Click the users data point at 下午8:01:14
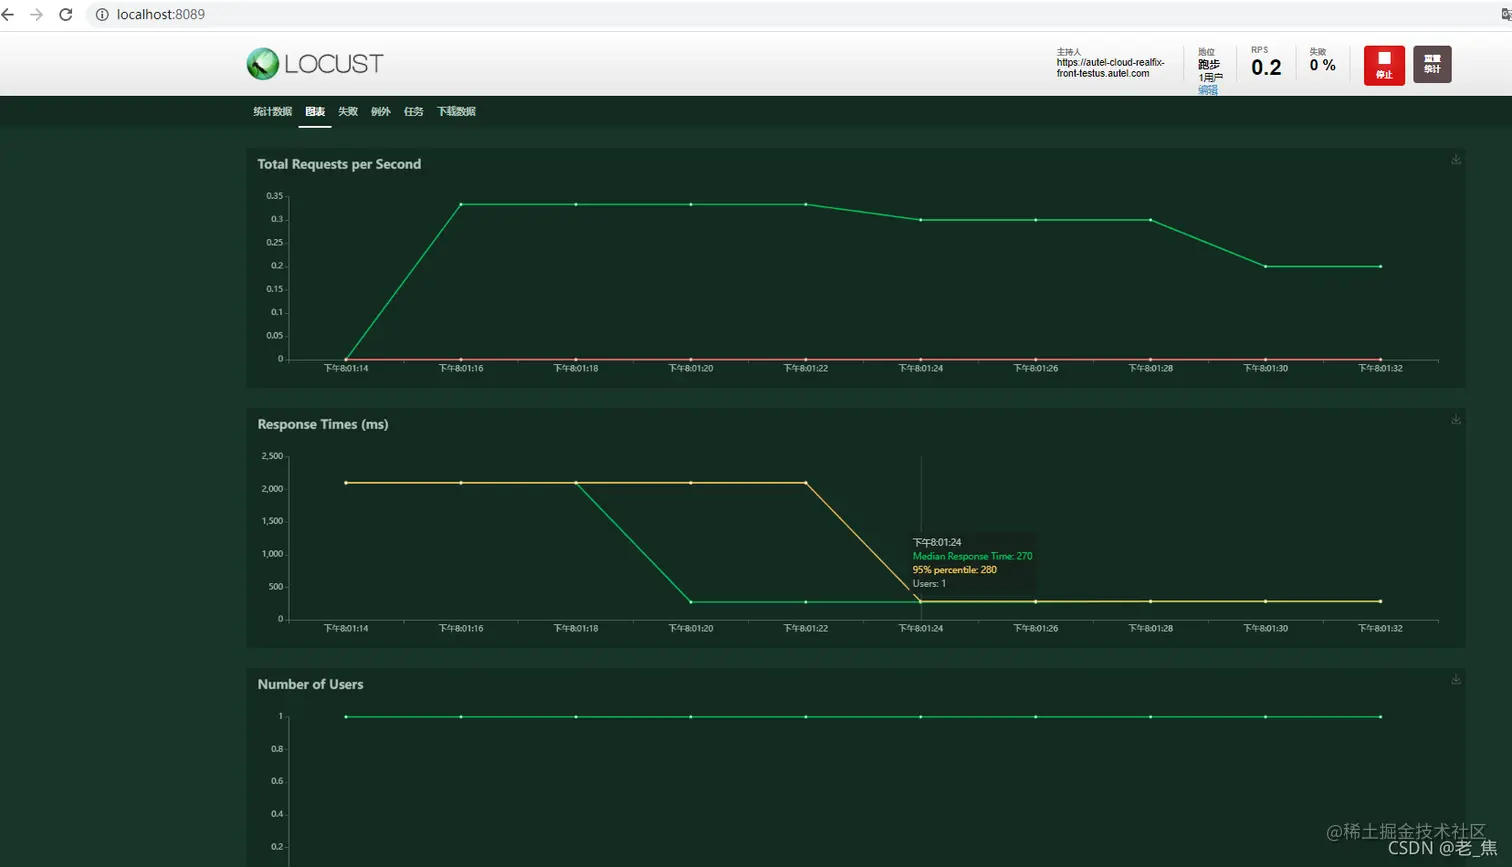Viewport: 1512px width, 867px height. [346, 717]
